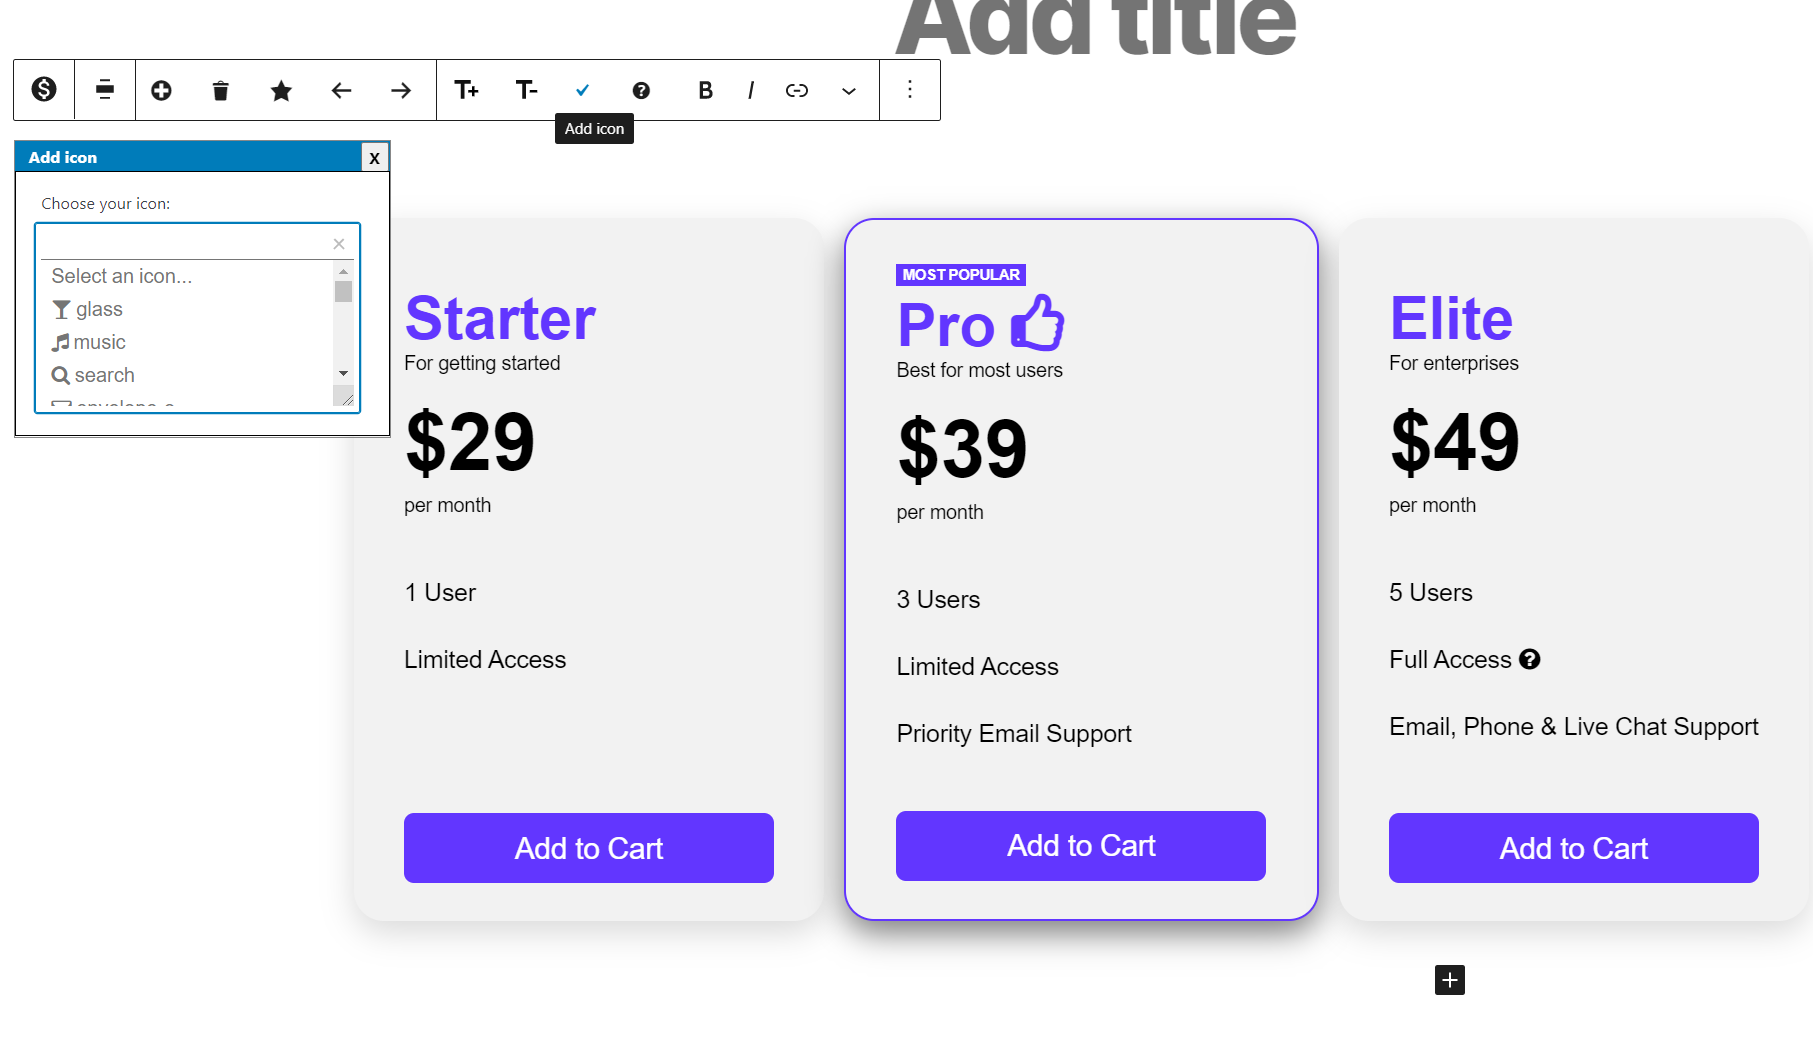Image resolution: width=1813 pixels, height=1044 pixels.
Task: Open the three-dot block options menu
Action: tap(909, 90)
